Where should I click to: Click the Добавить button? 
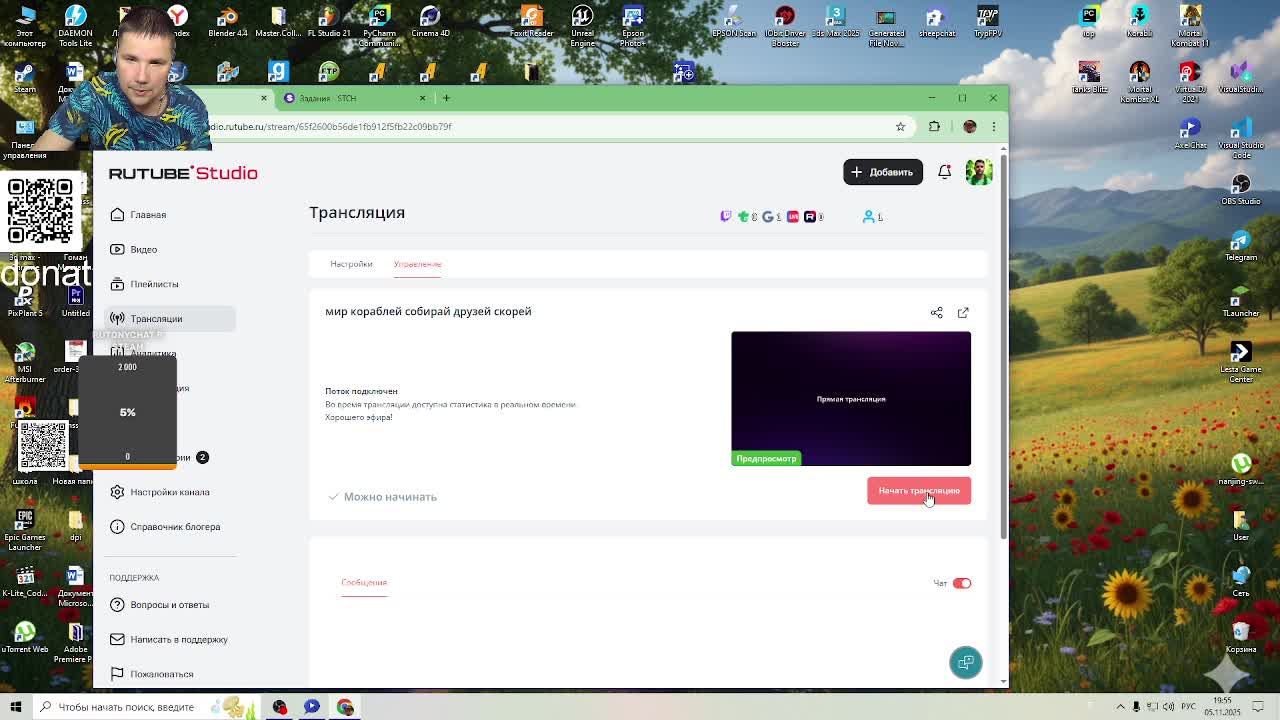[883, 172]
